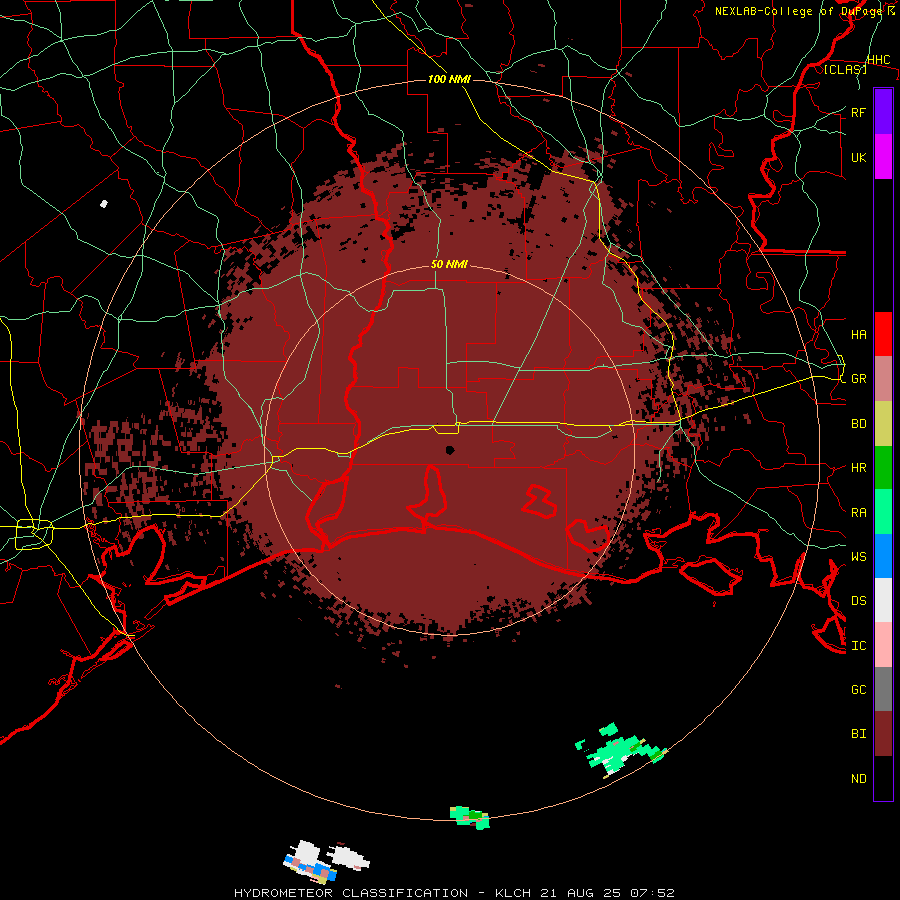
Task: Select the 'HA' legend label
Action: (858, 334)
